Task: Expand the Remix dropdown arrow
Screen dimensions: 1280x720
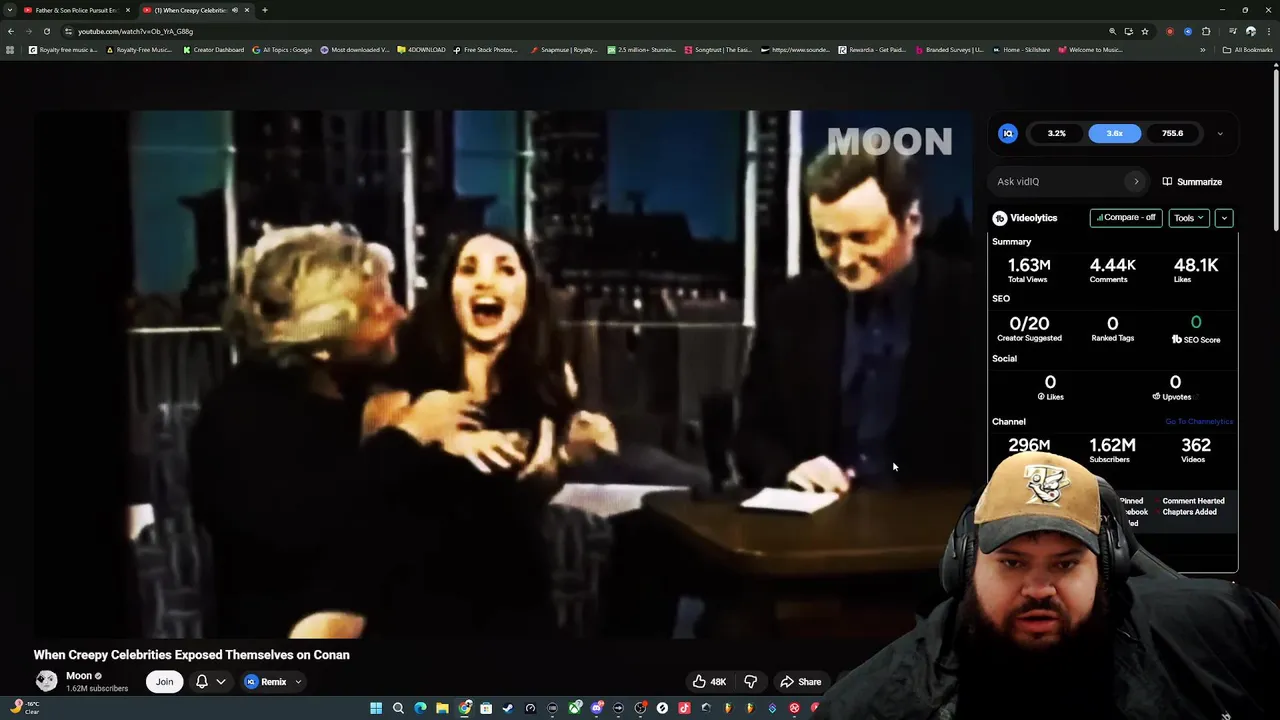Action: pos(298,682)
